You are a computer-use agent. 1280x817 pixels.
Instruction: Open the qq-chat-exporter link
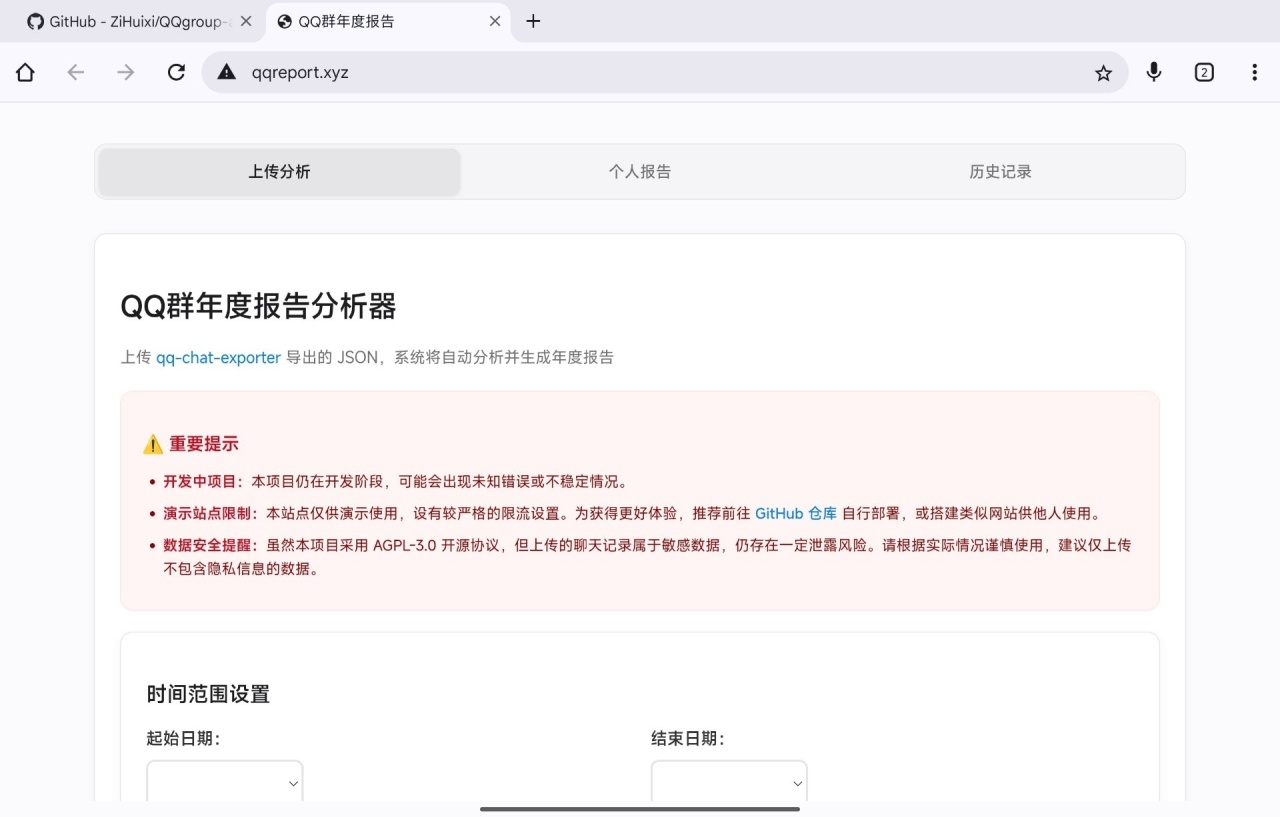(x=218, y=357)
